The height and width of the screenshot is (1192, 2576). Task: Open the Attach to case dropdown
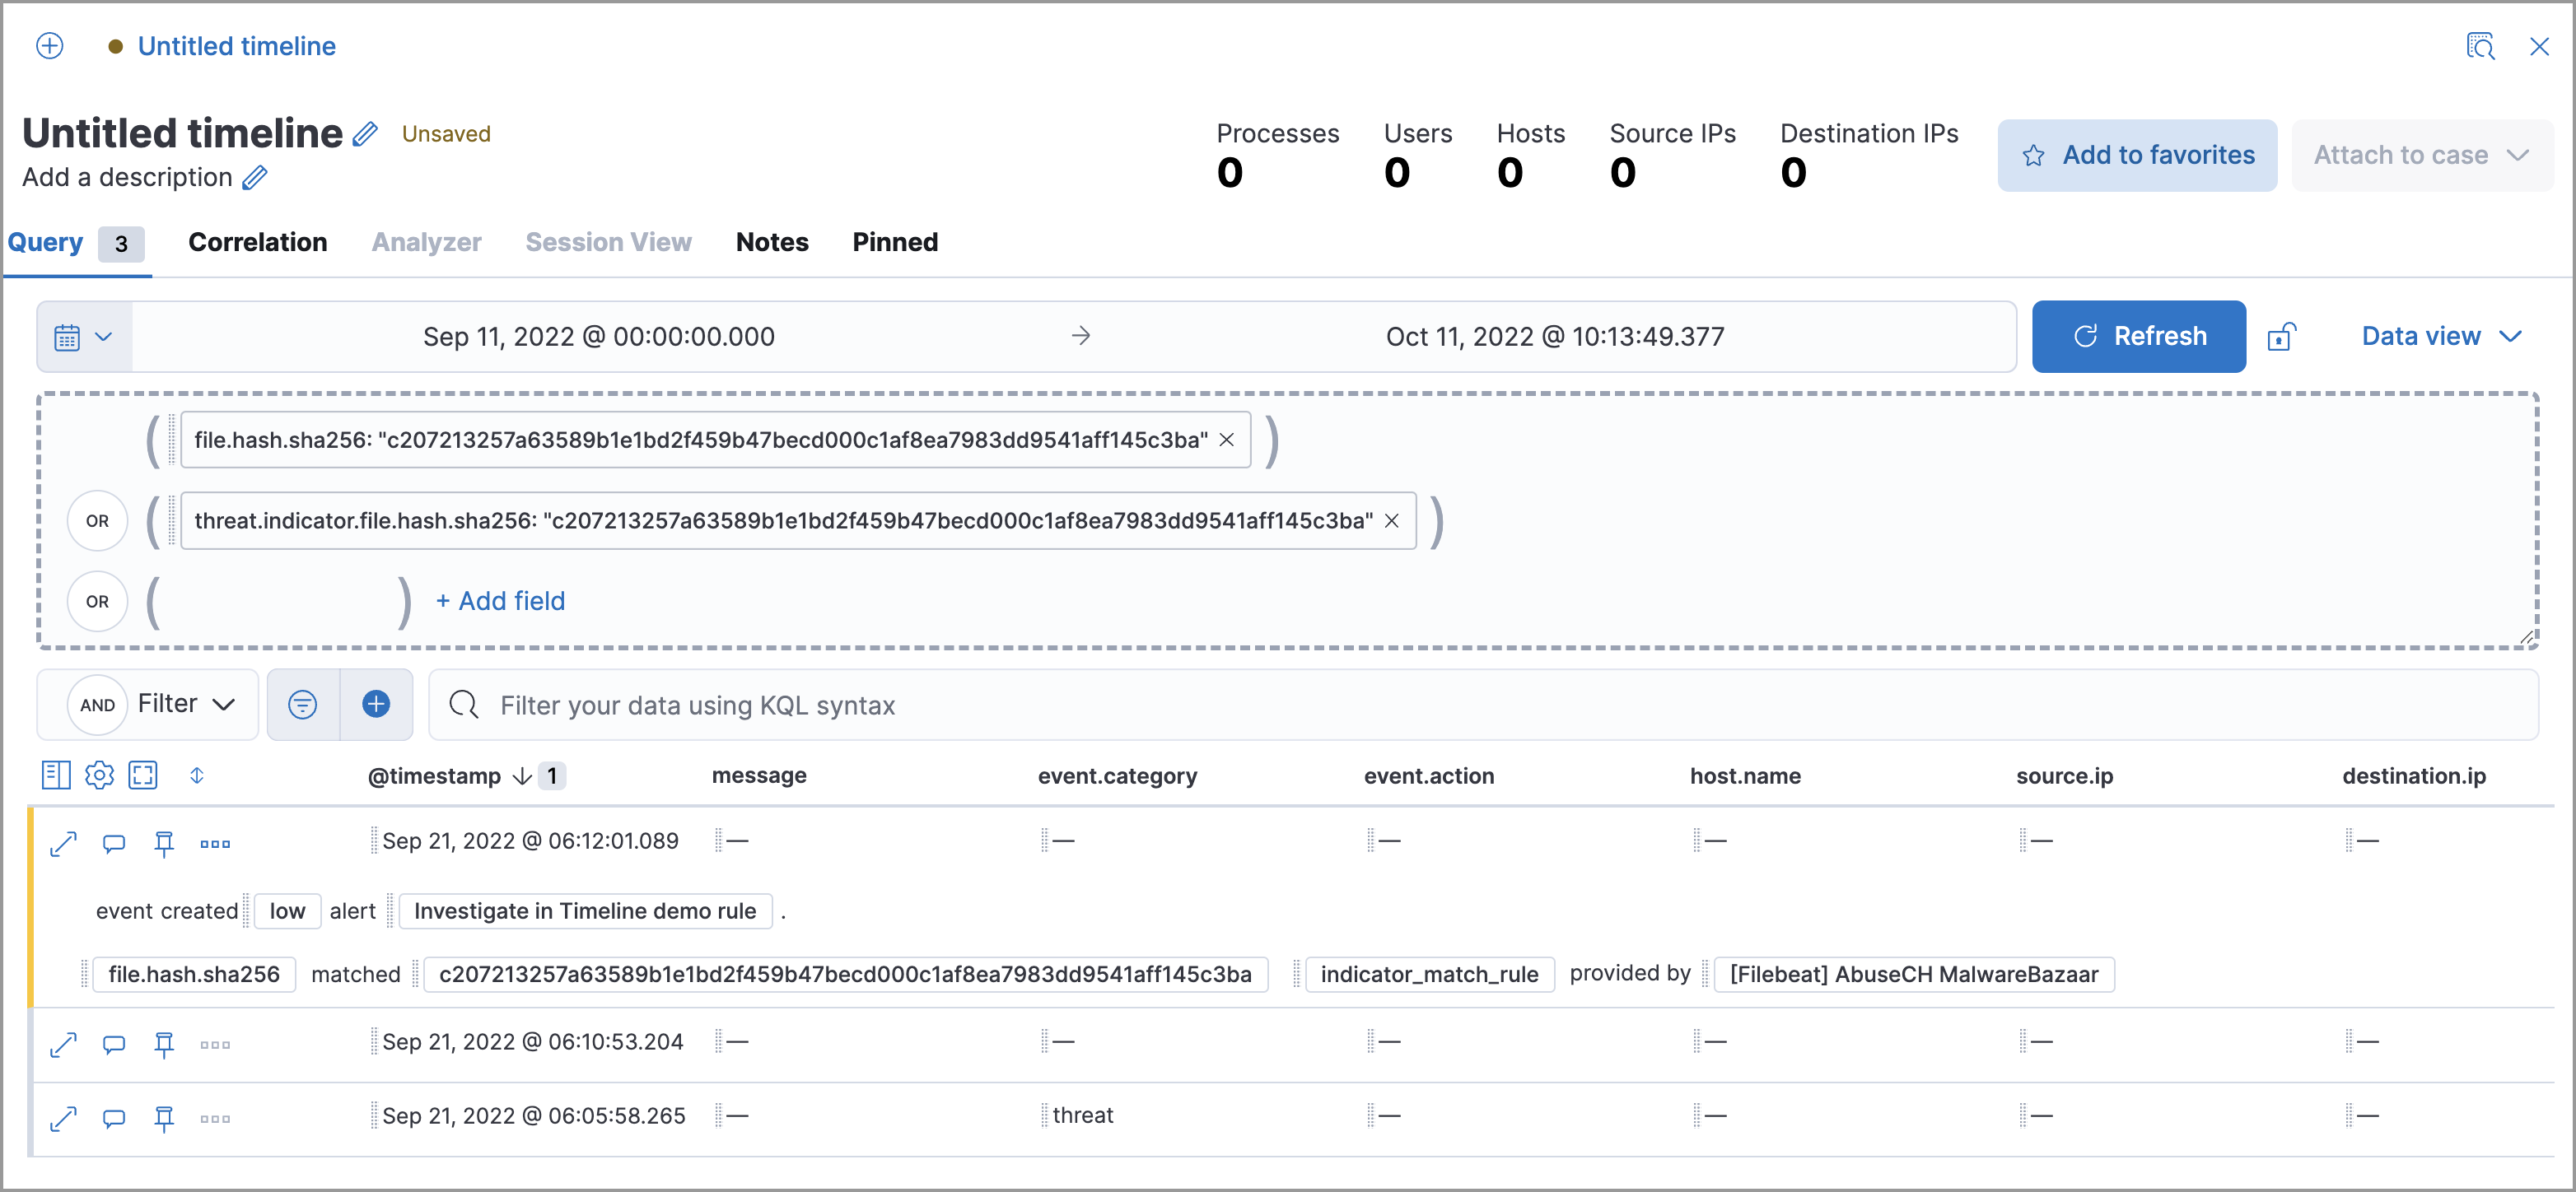[x=2421, y=155]
